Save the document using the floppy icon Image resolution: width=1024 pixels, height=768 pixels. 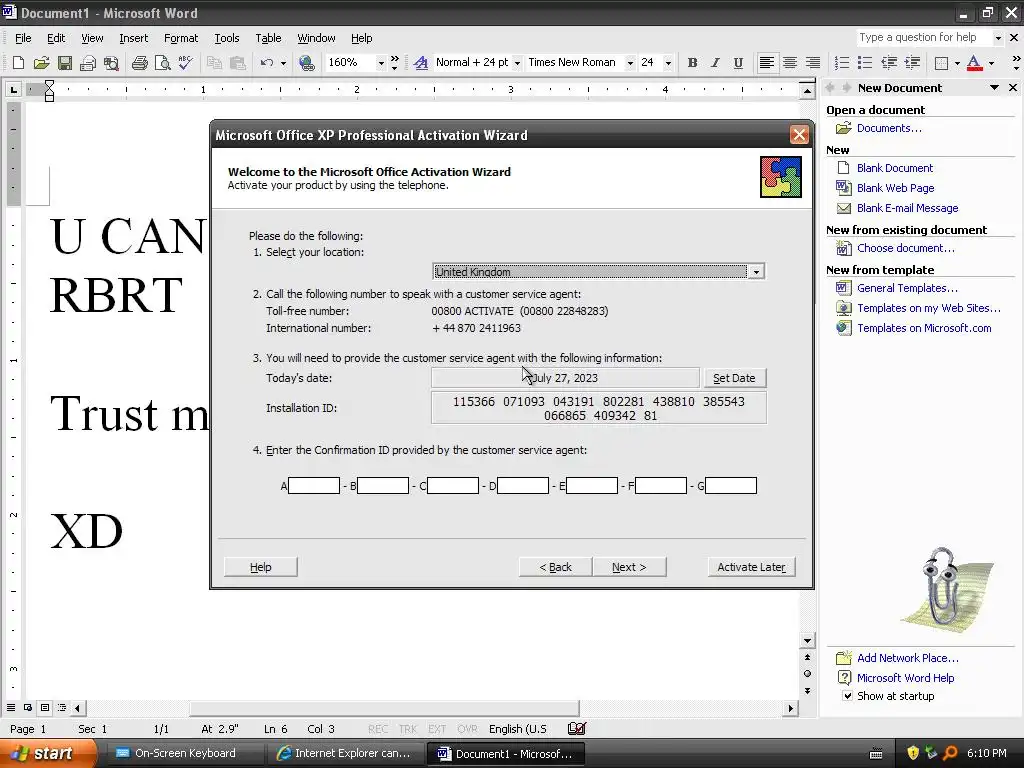point(65,63)
